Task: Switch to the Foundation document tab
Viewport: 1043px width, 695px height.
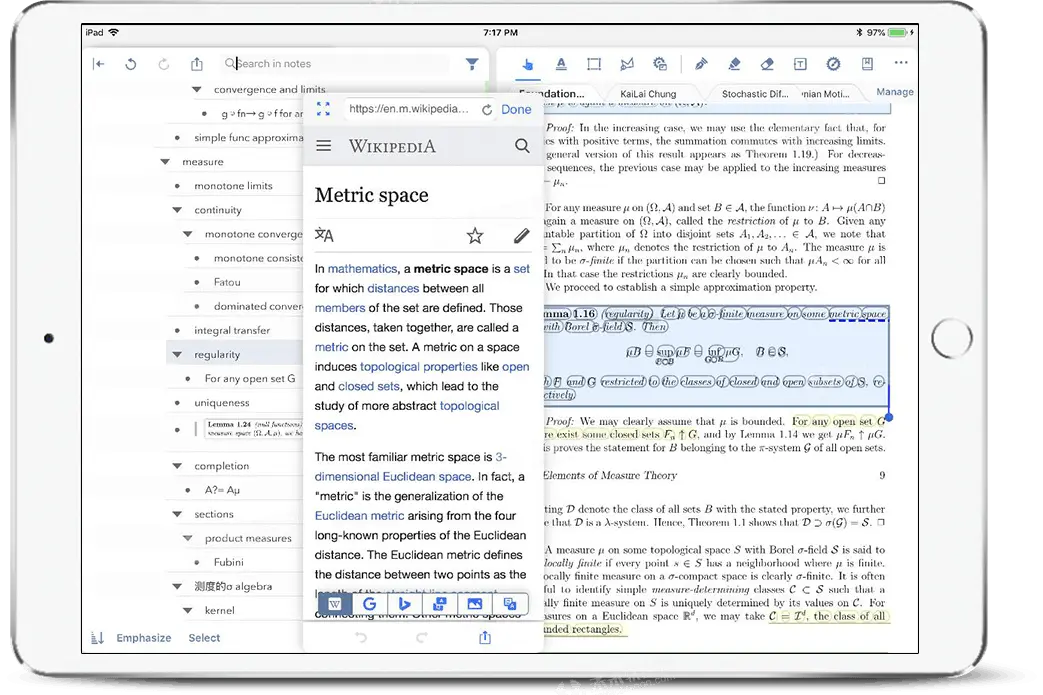Action: 551,94
